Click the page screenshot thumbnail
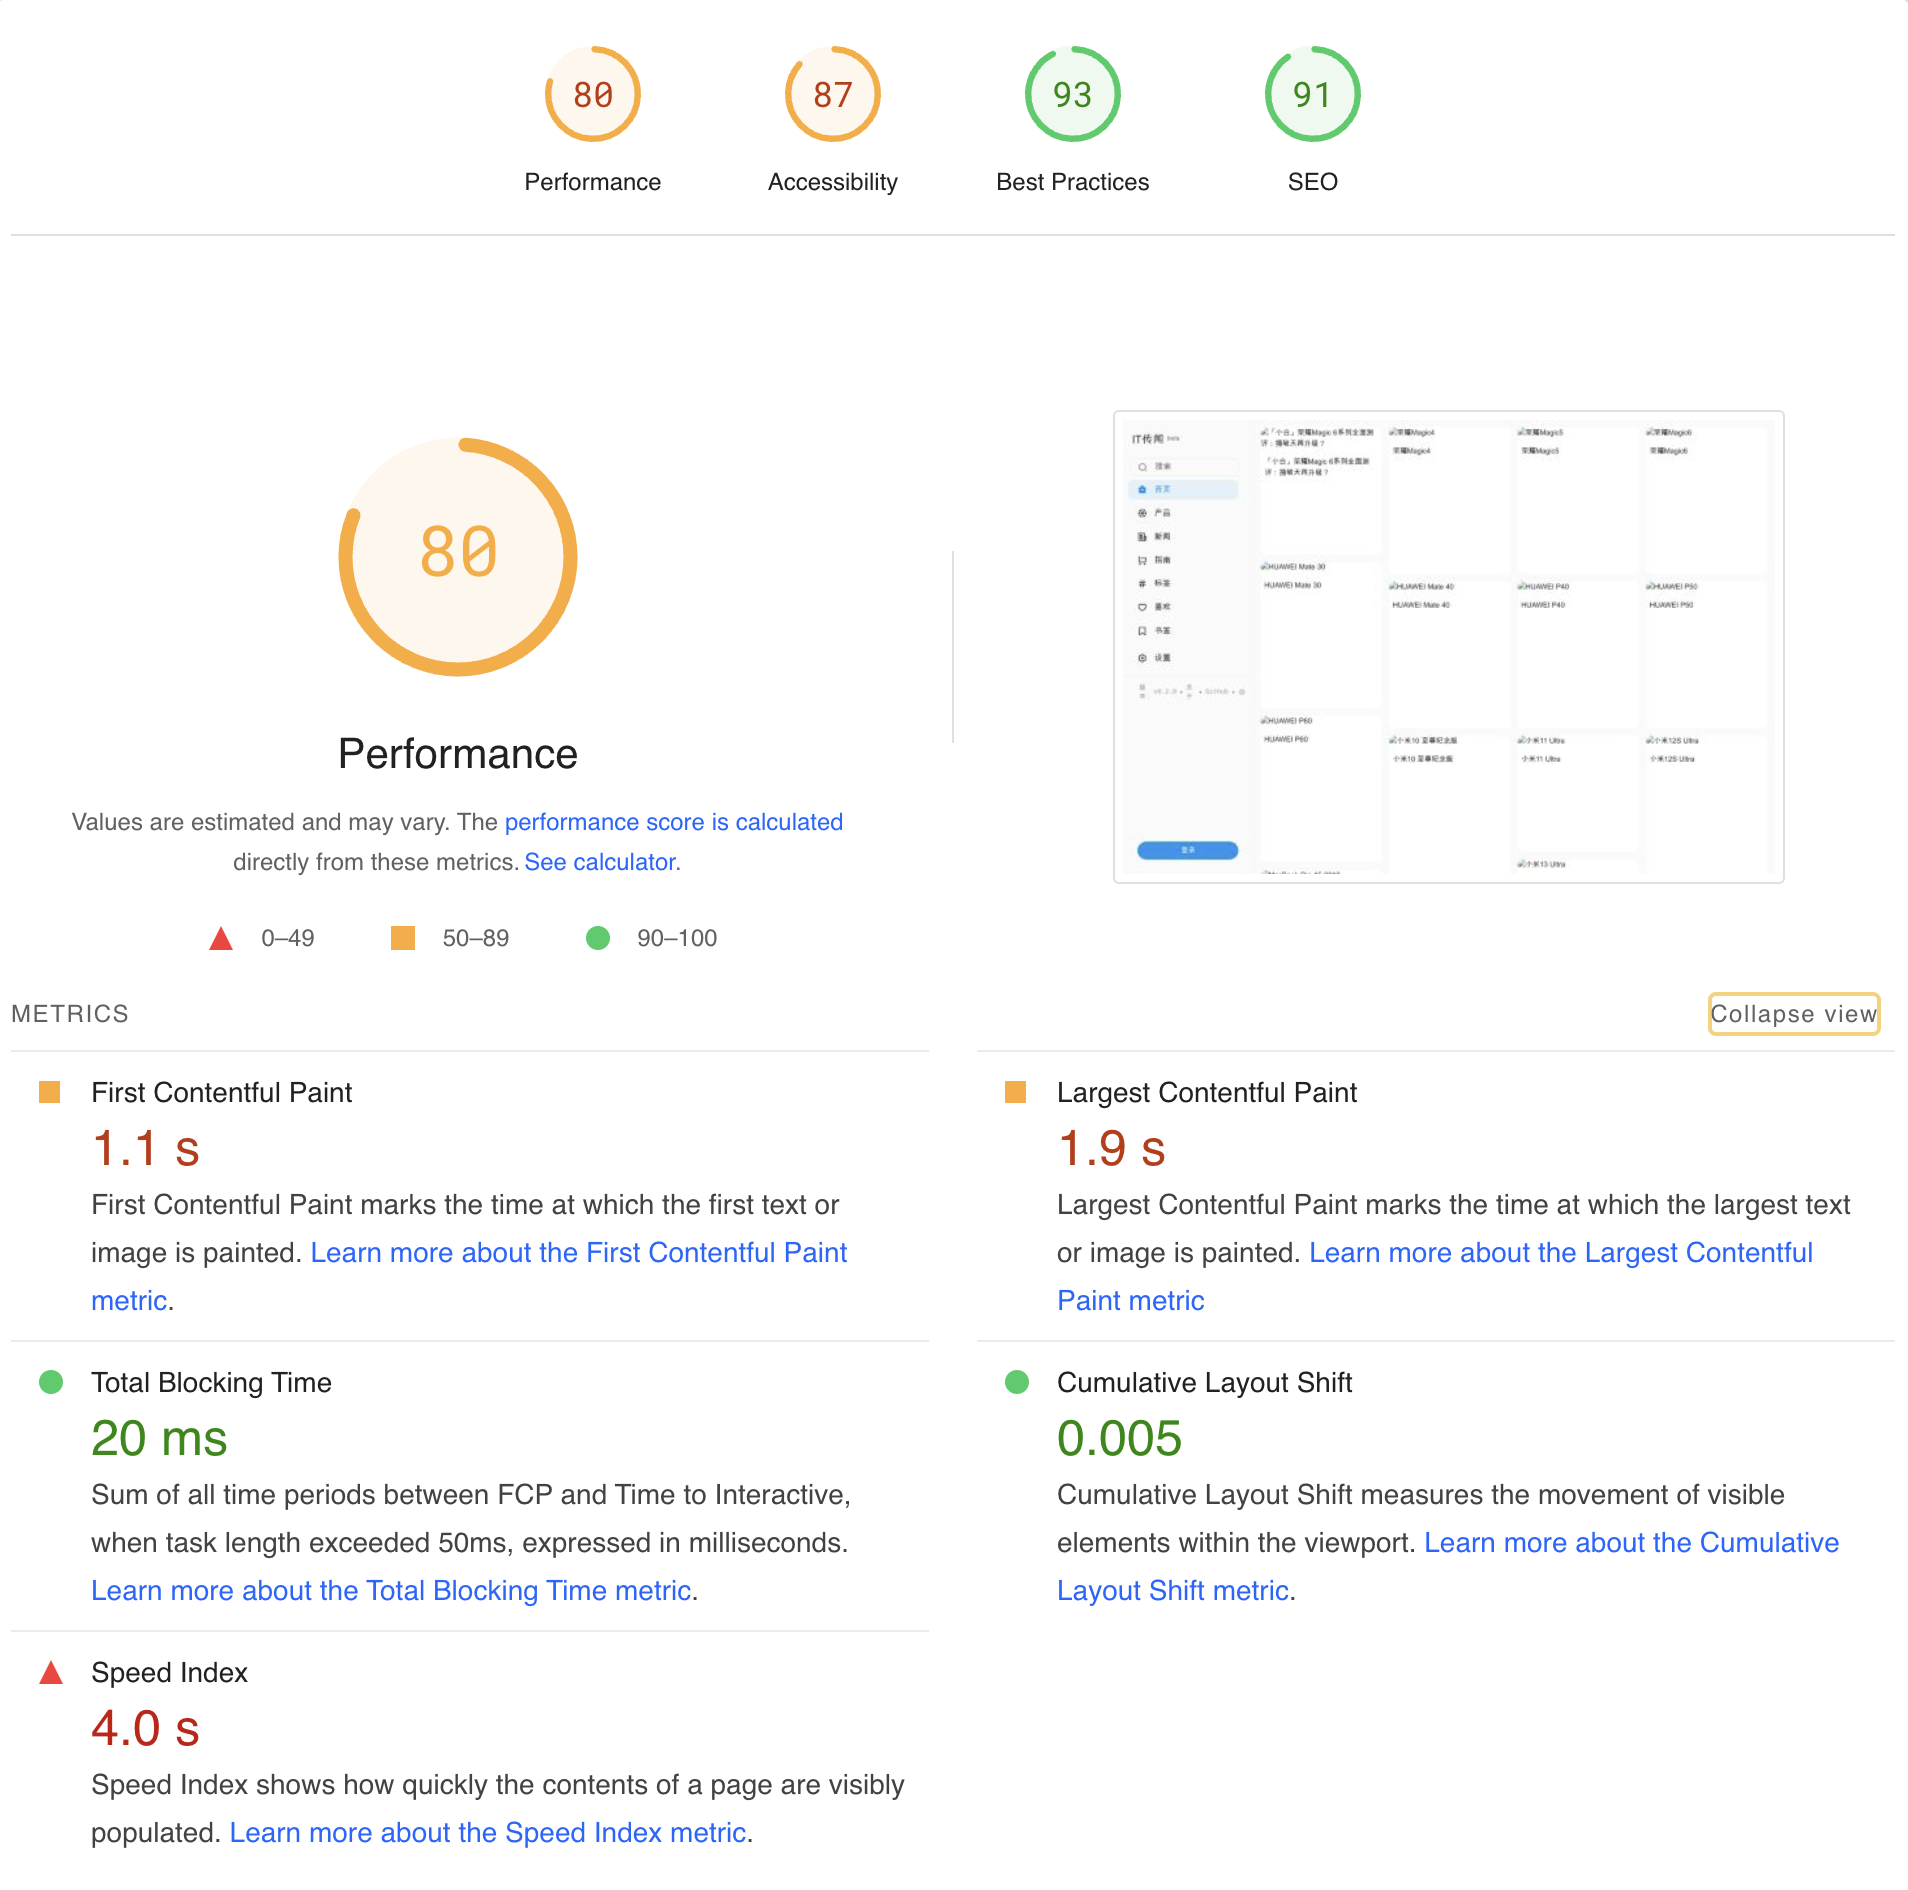 1448,647
